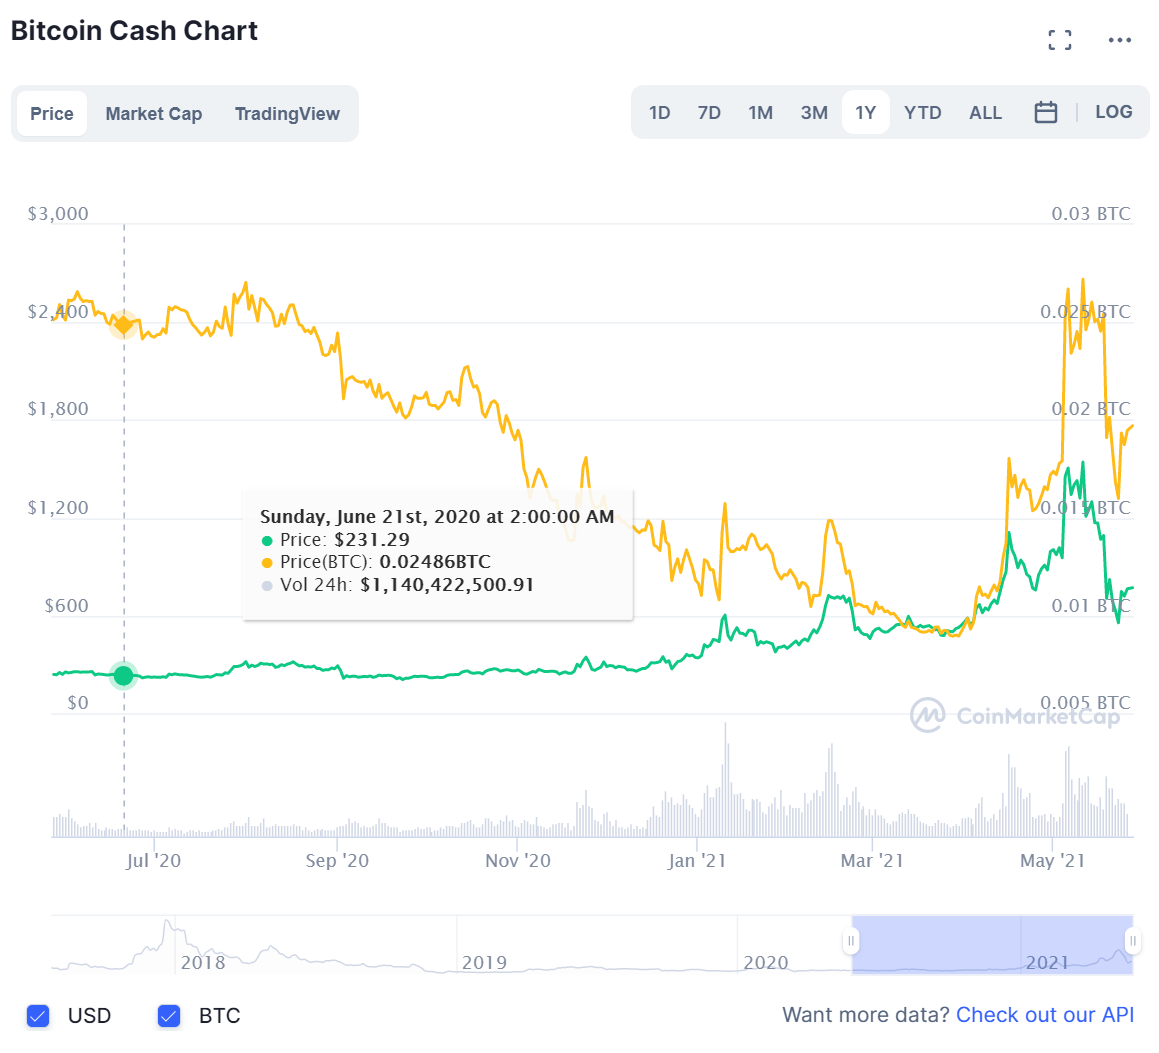Viewport: 1159px width, 1053px height.
Task: Toggle the USD checkbox
Action: [x=38, y=1016]
